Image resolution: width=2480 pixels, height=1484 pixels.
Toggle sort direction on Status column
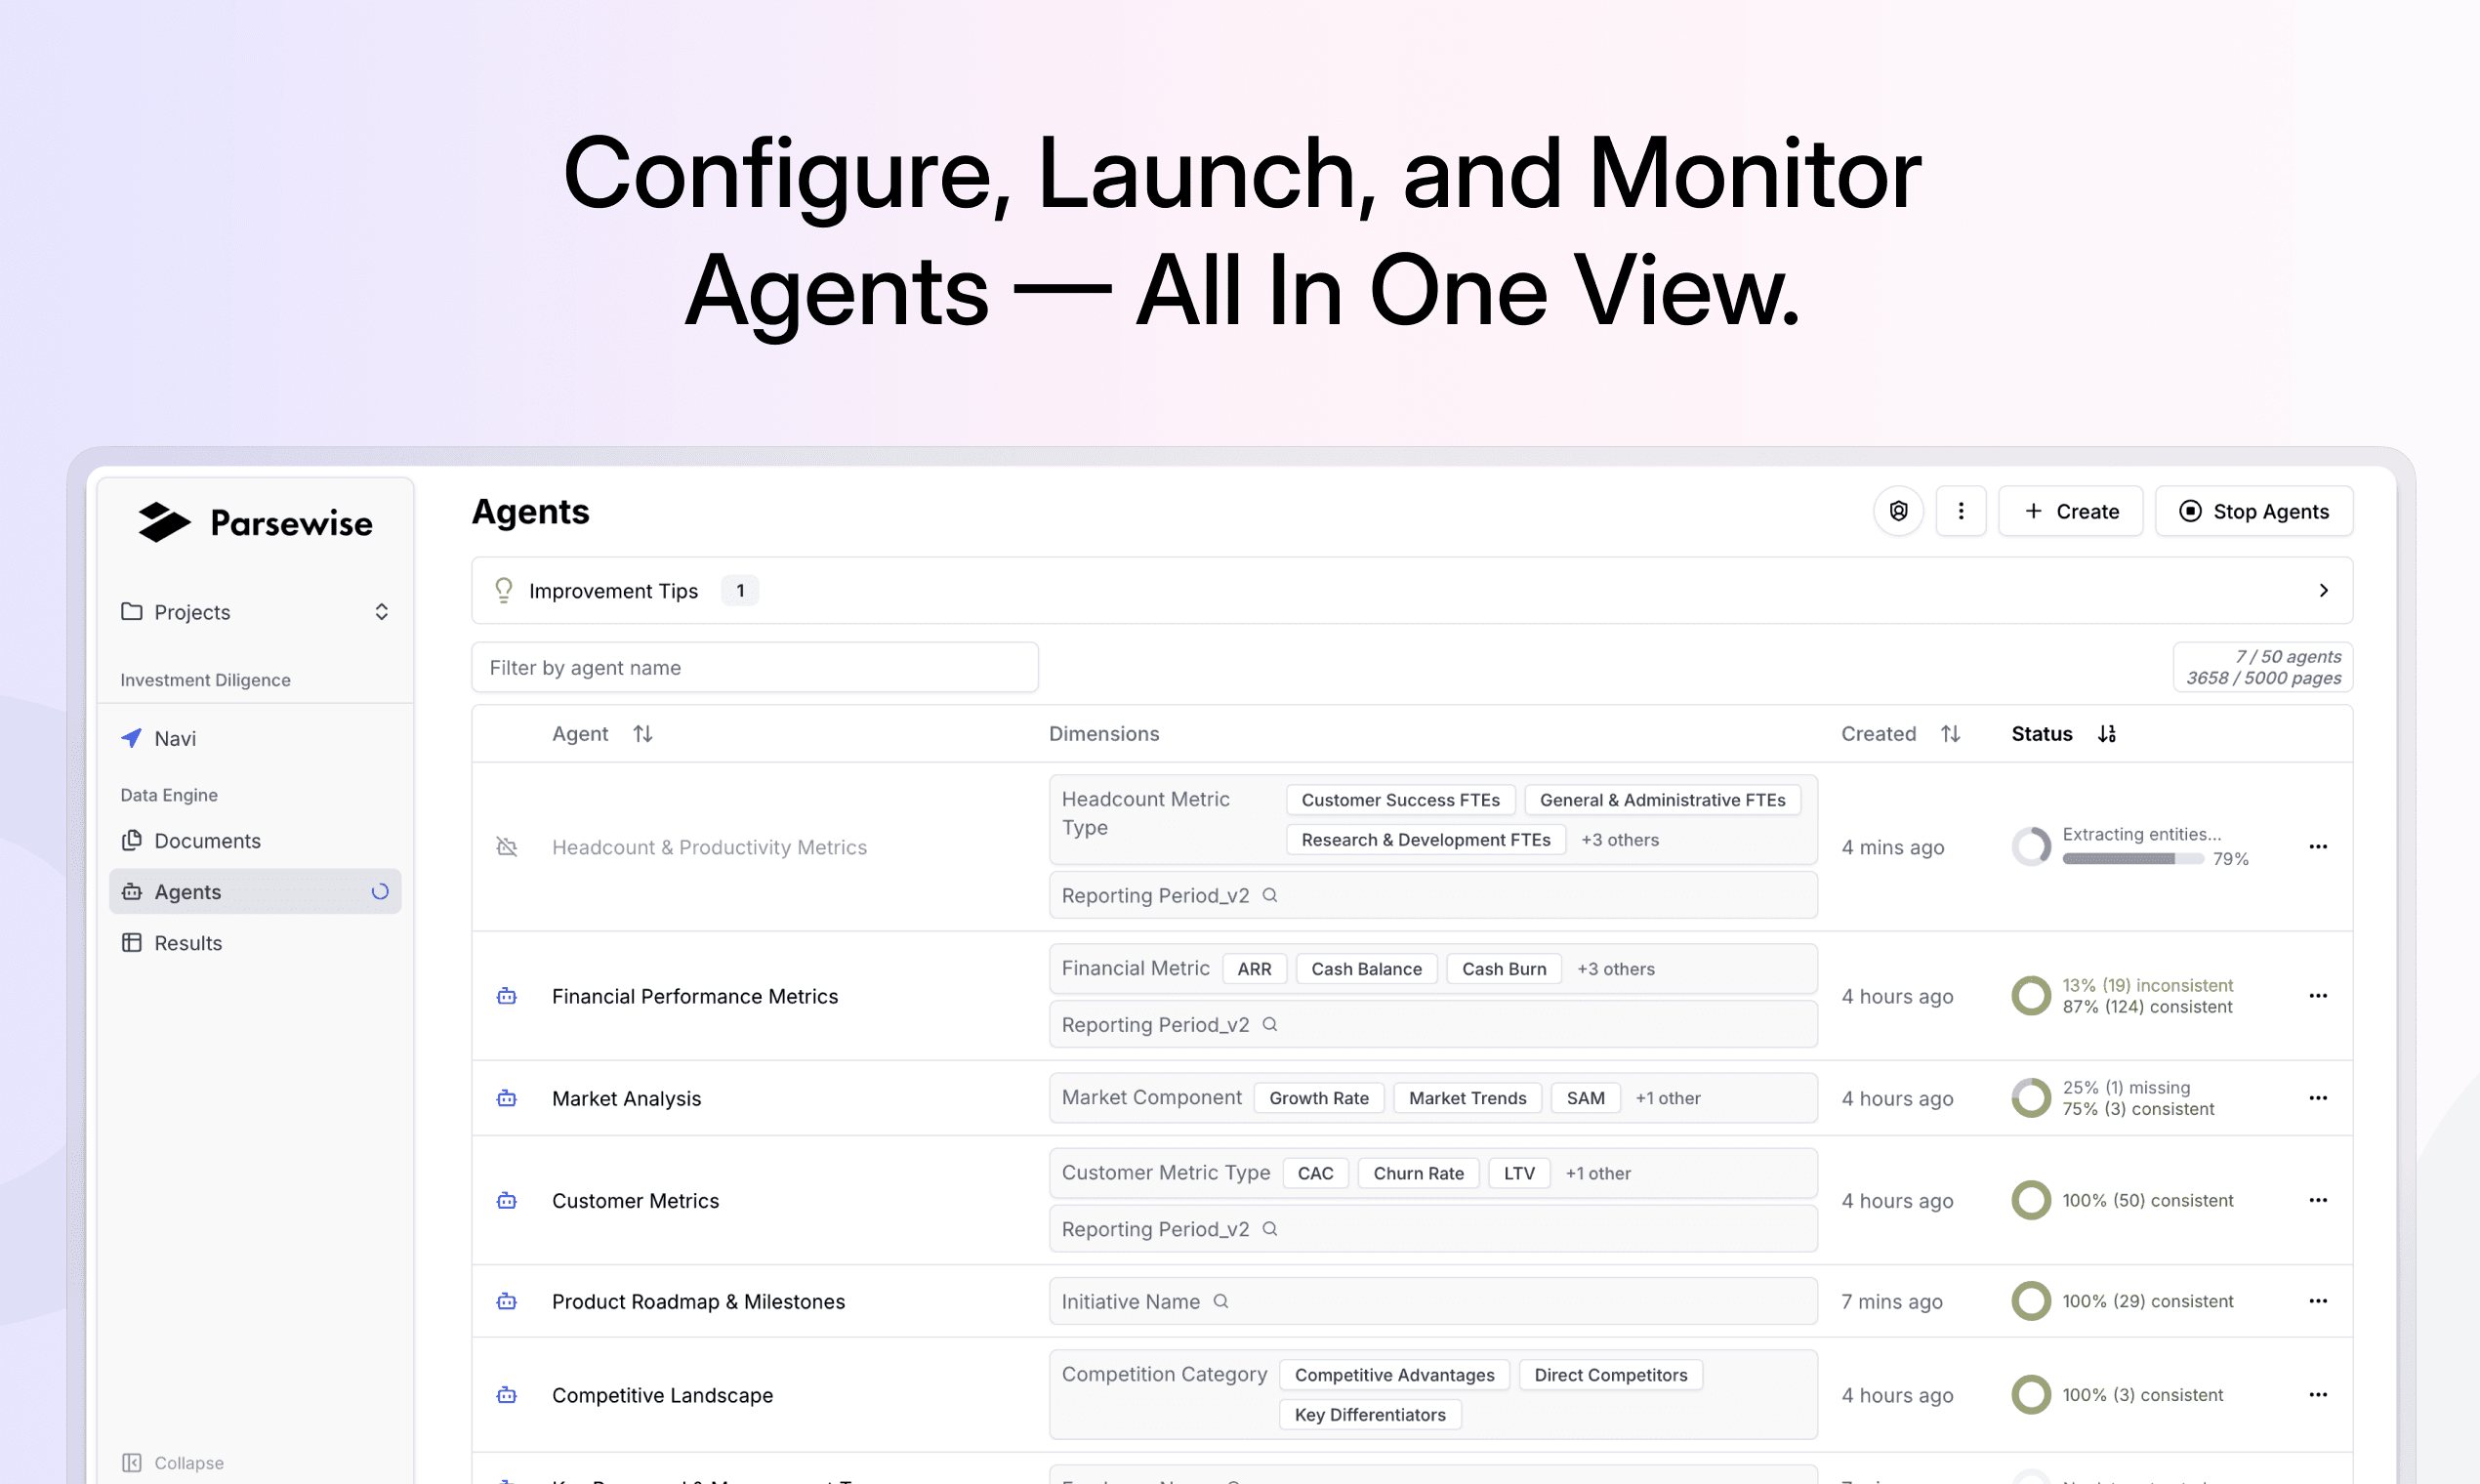coord(2107,734)
